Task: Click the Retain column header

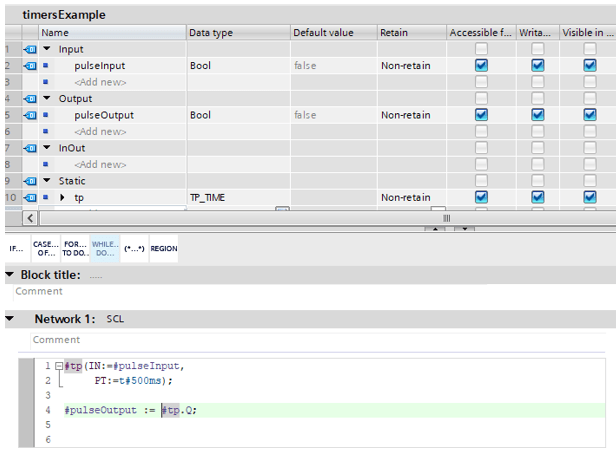Action: point(412,33)
